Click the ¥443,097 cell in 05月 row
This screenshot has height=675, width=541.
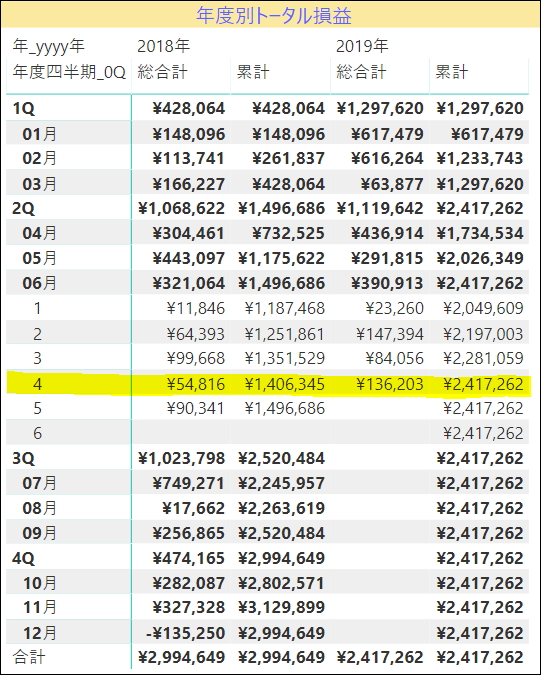tap(189, 258)
